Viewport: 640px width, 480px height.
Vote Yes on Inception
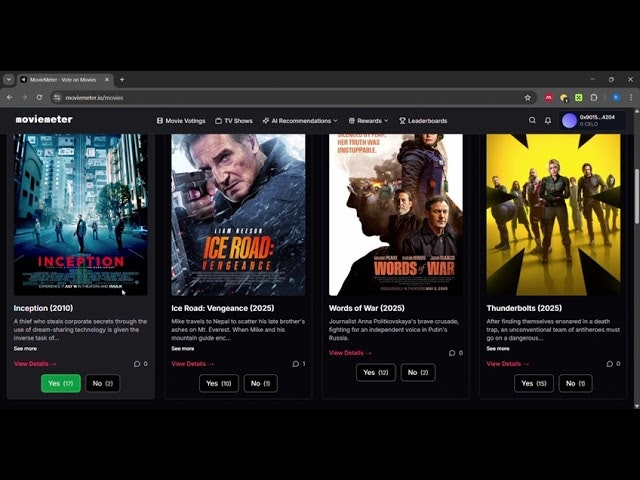tap(61, 383)
